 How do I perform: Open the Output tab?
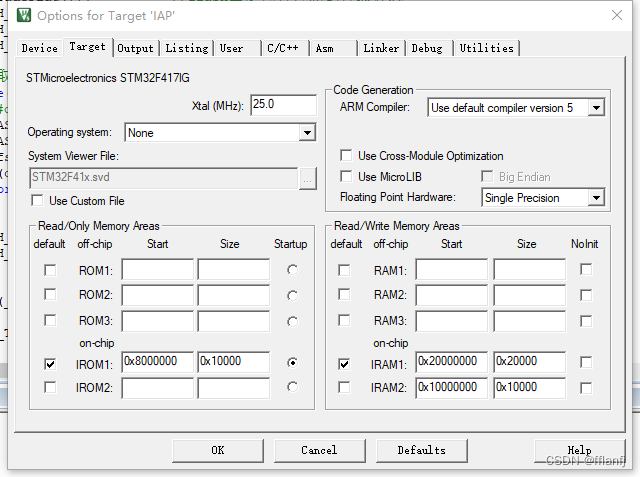click(136, 48)
